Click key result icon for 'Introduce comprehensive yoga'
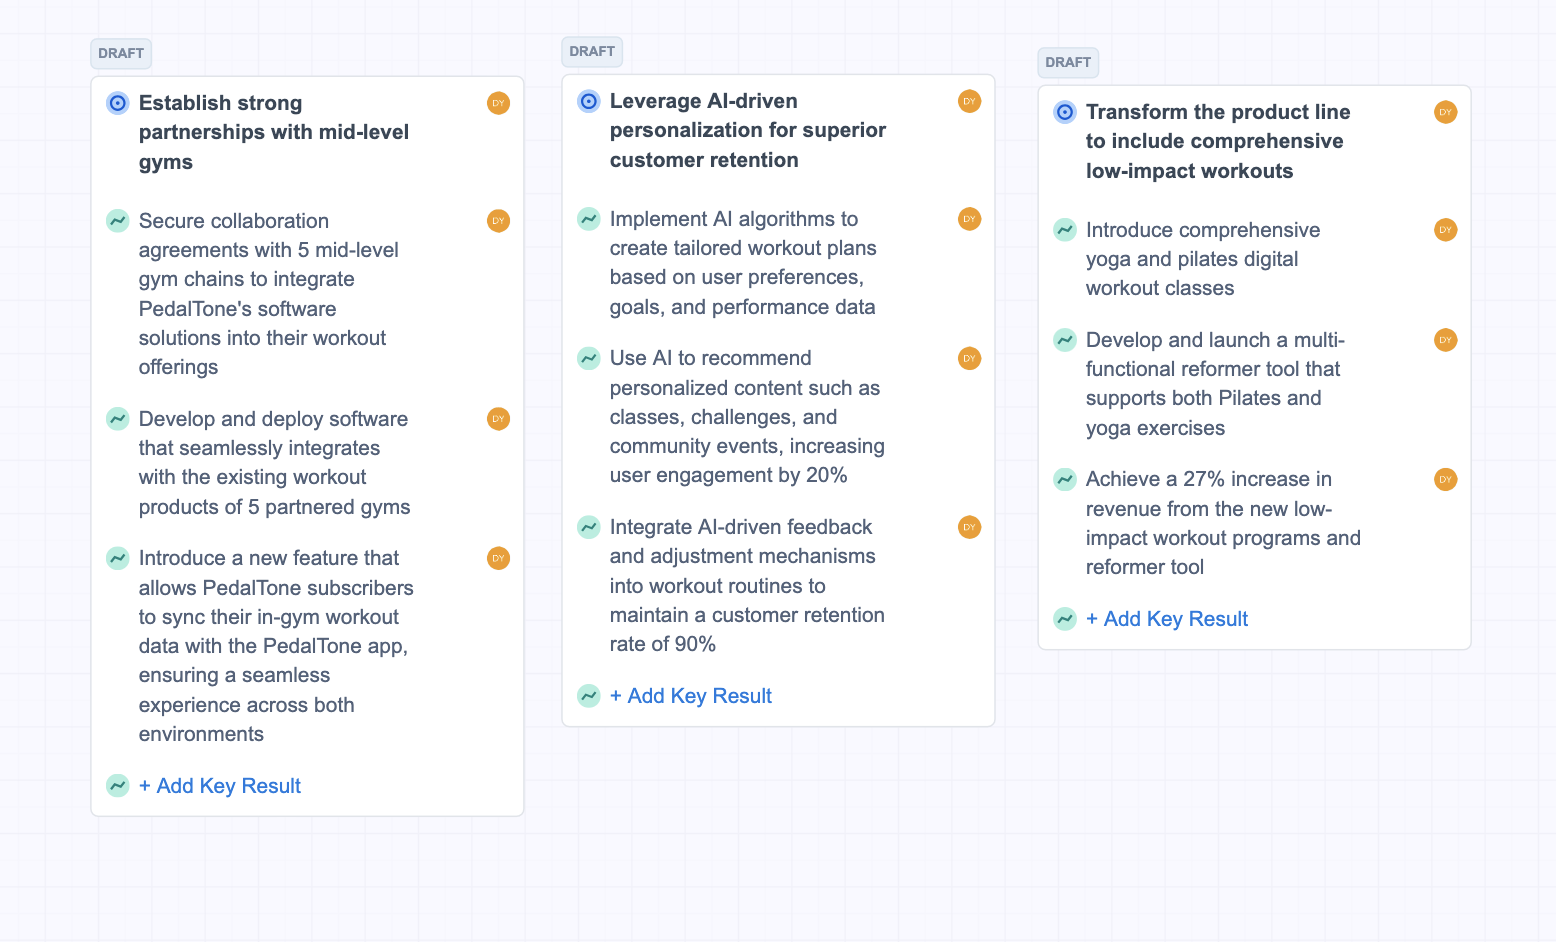 tap(1065, 230)
